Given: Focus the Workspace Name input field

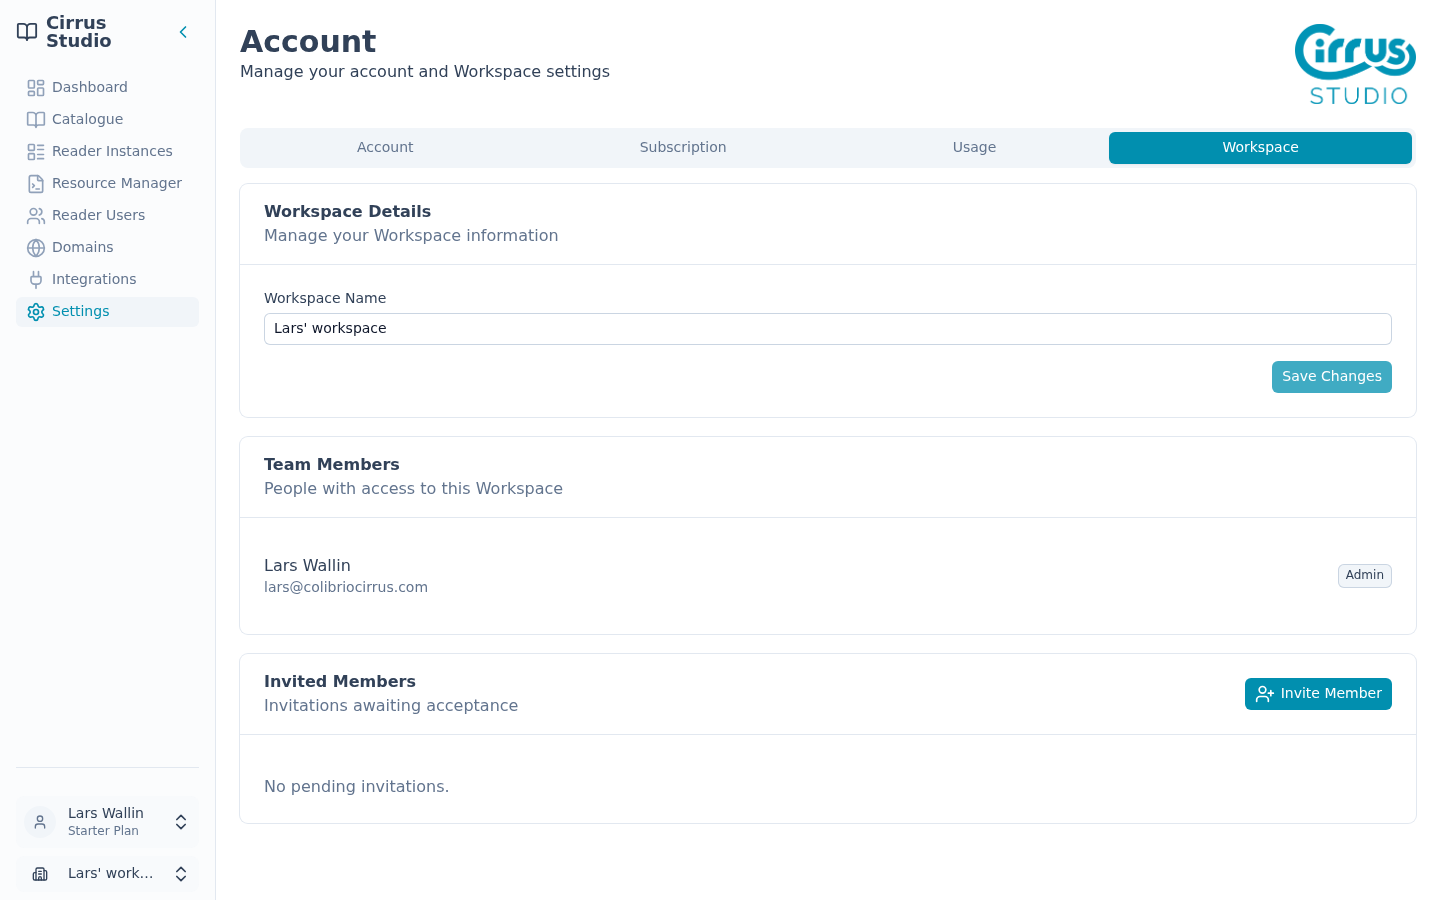Looking at the screenshot, I should coord(828,329).
